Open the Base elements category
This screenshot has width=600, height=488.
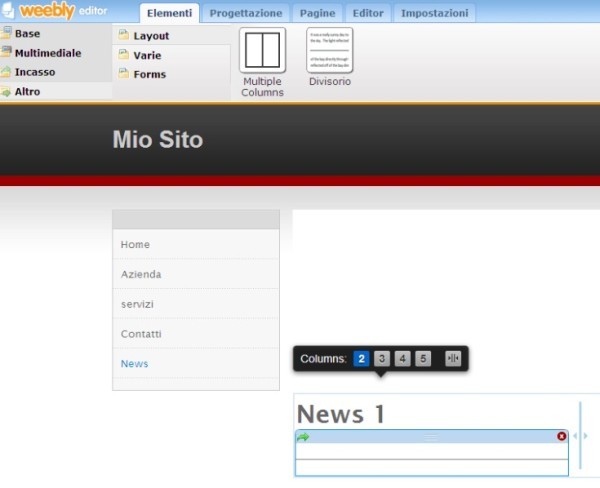tap(28, 34)
